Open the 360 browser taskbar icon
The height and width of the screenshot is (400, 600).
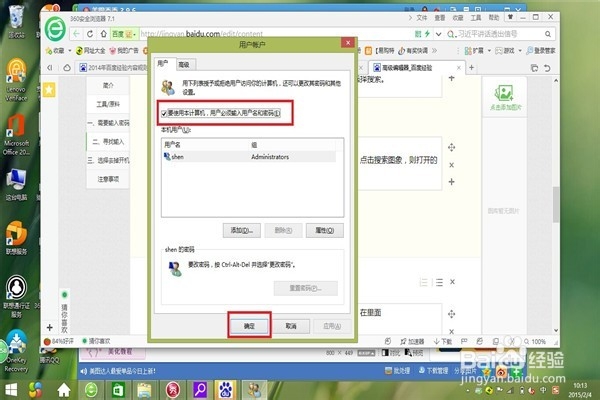91,390
